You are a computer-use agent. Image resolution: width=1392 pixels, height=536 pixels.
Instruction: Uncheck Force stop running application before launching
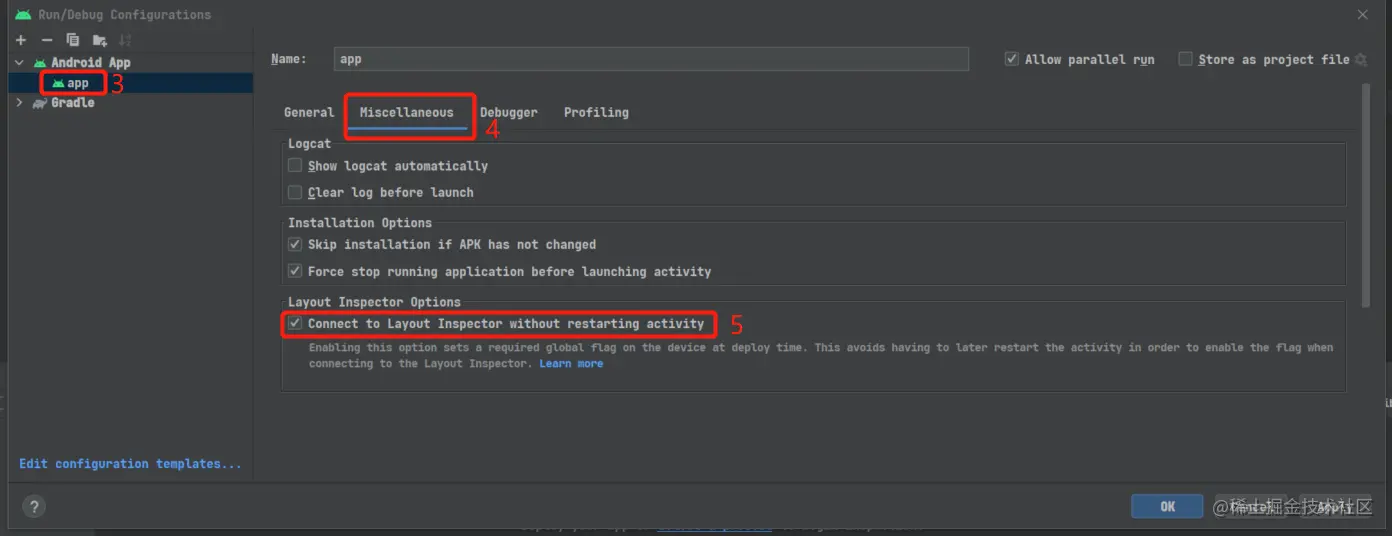[295, 271]
